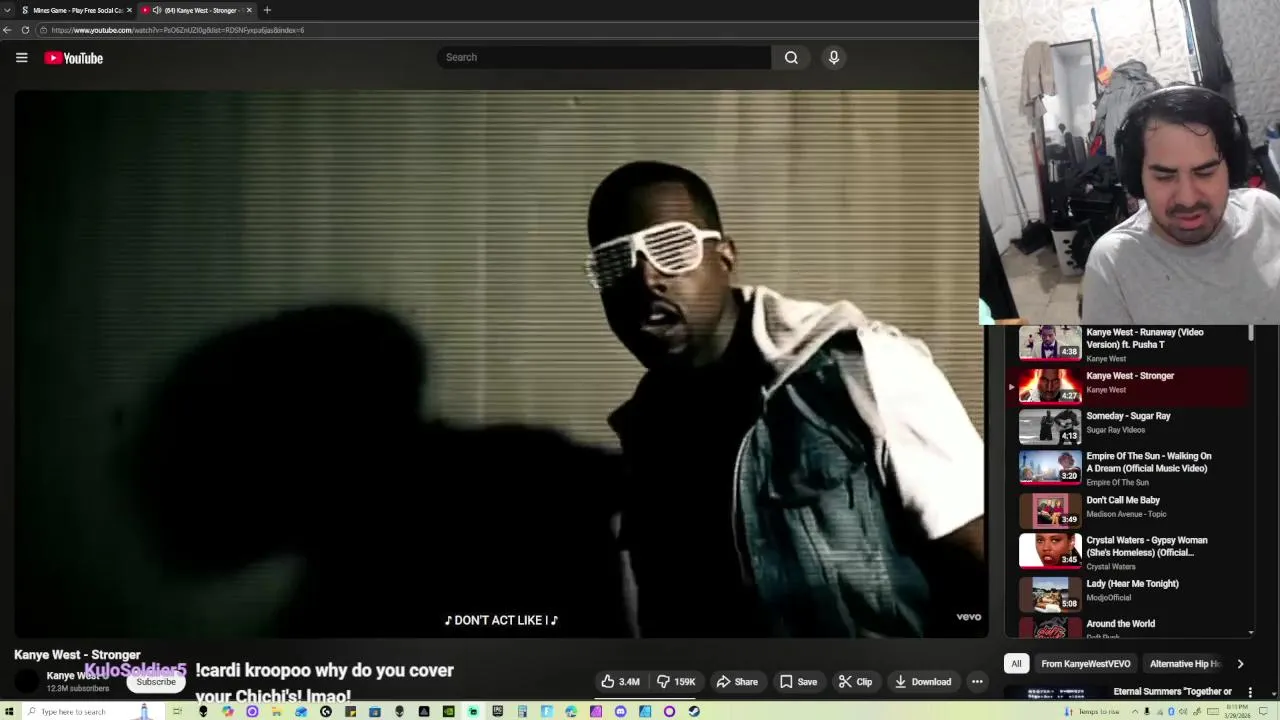
Task: Mute the tab via the speaker icon
Action: tap(157, 10)
